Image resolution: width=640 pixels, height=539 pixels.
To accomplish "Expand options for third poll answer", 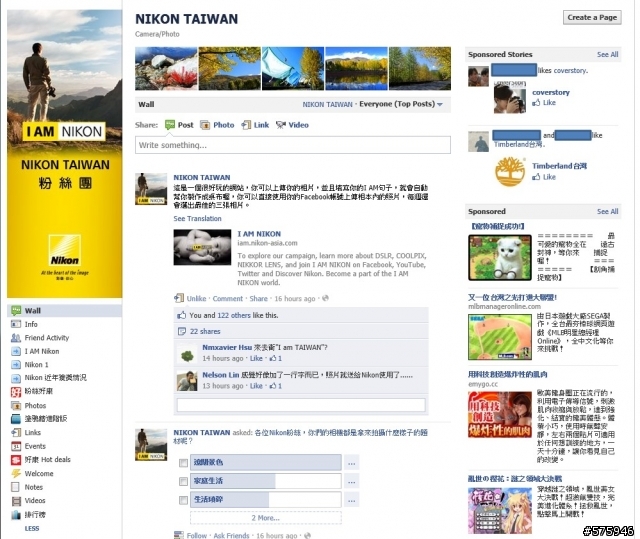I will pos(351,500).
